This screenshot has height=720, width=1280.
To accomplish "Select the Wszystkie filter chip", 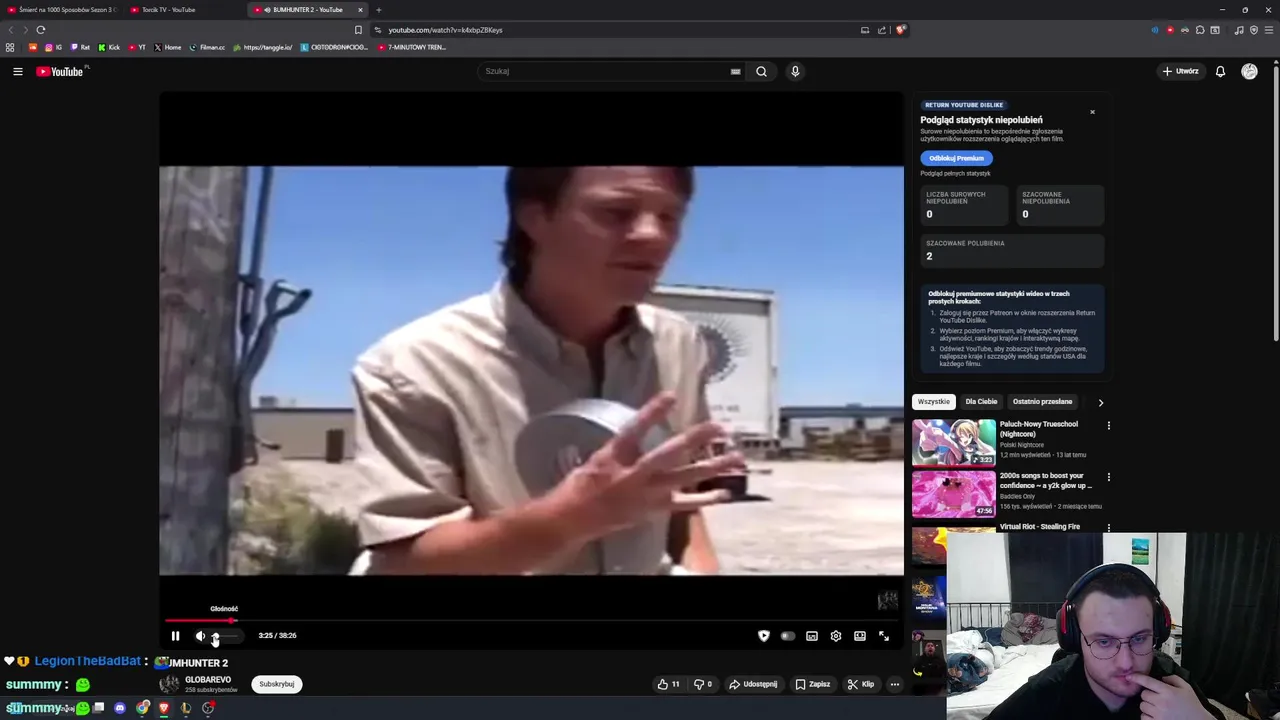I will [934, 402].
